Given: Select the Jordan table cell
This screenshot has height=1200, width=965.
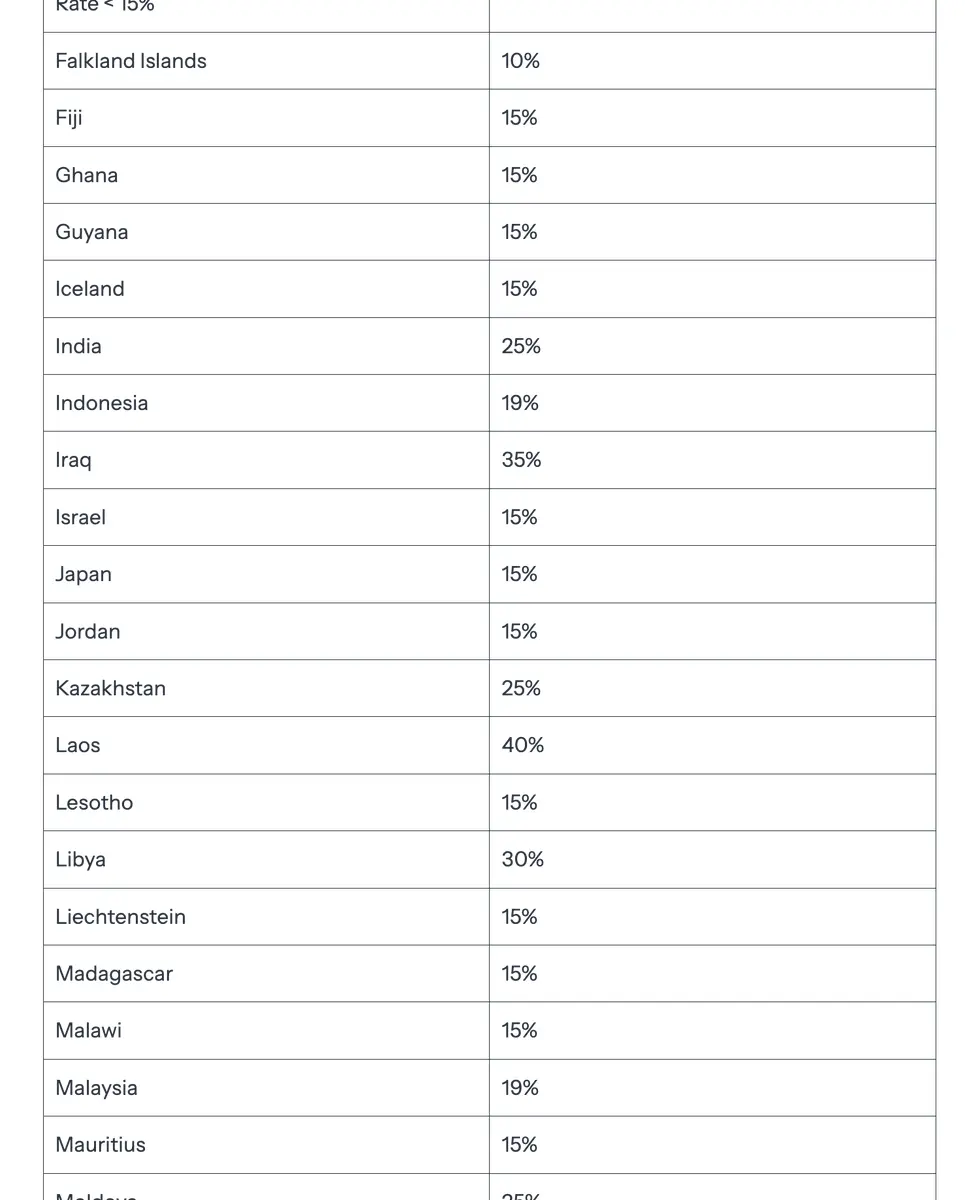Looking at the screenshot, I should coord(266,631).
